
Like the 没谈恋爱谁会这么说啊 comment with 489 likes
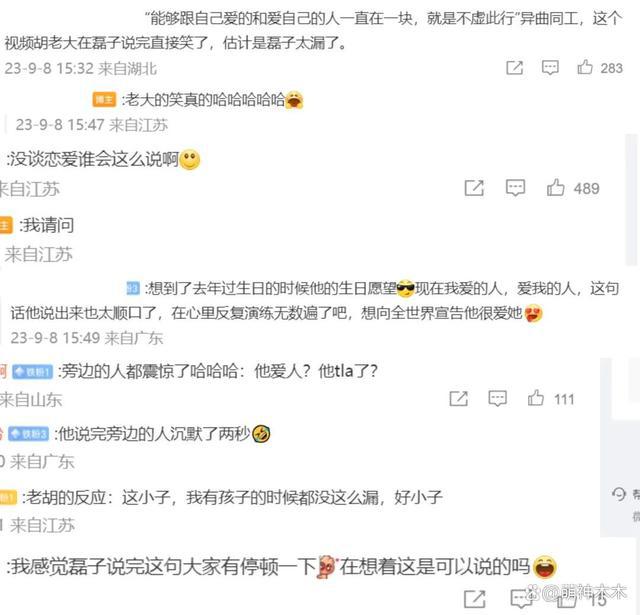(556, 188)
